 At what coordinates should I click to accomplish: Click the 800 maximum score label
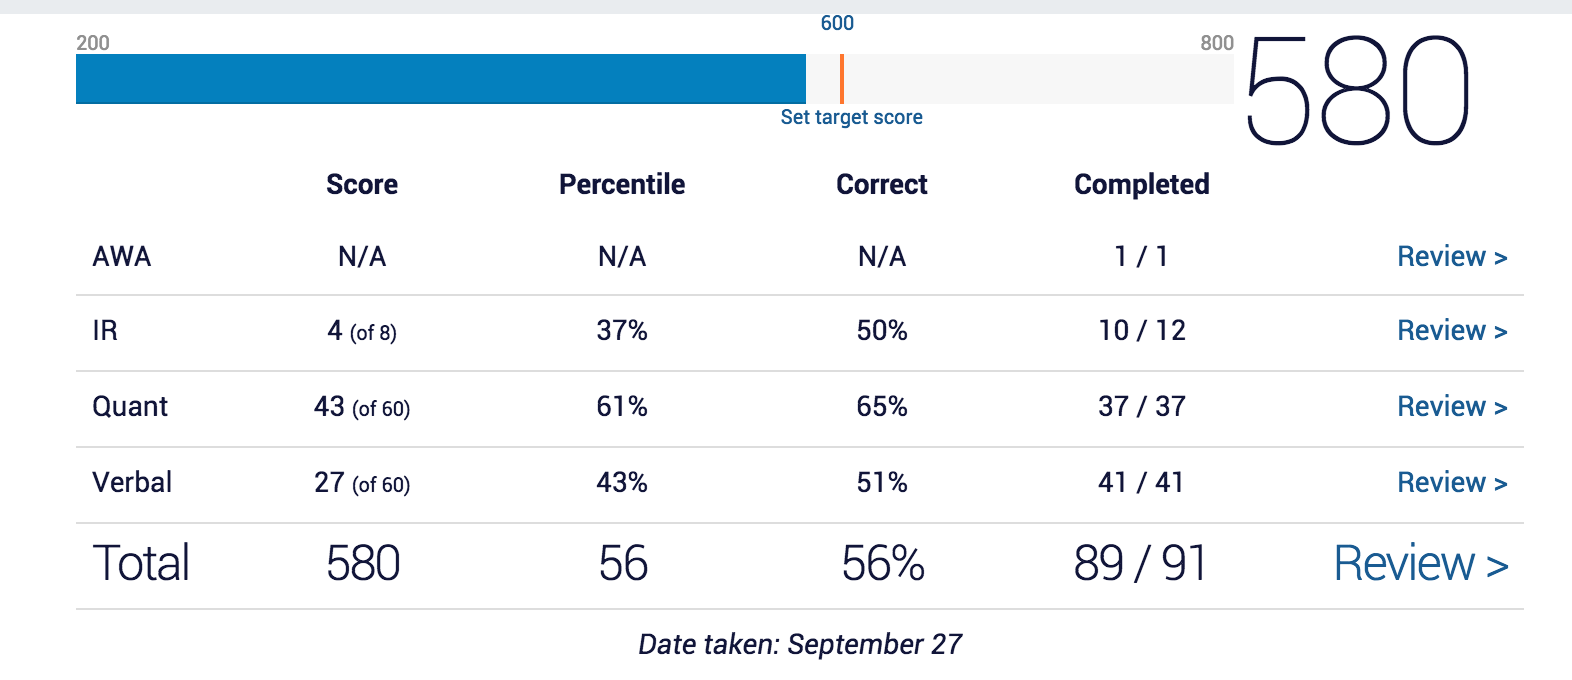coord(1217,43)
